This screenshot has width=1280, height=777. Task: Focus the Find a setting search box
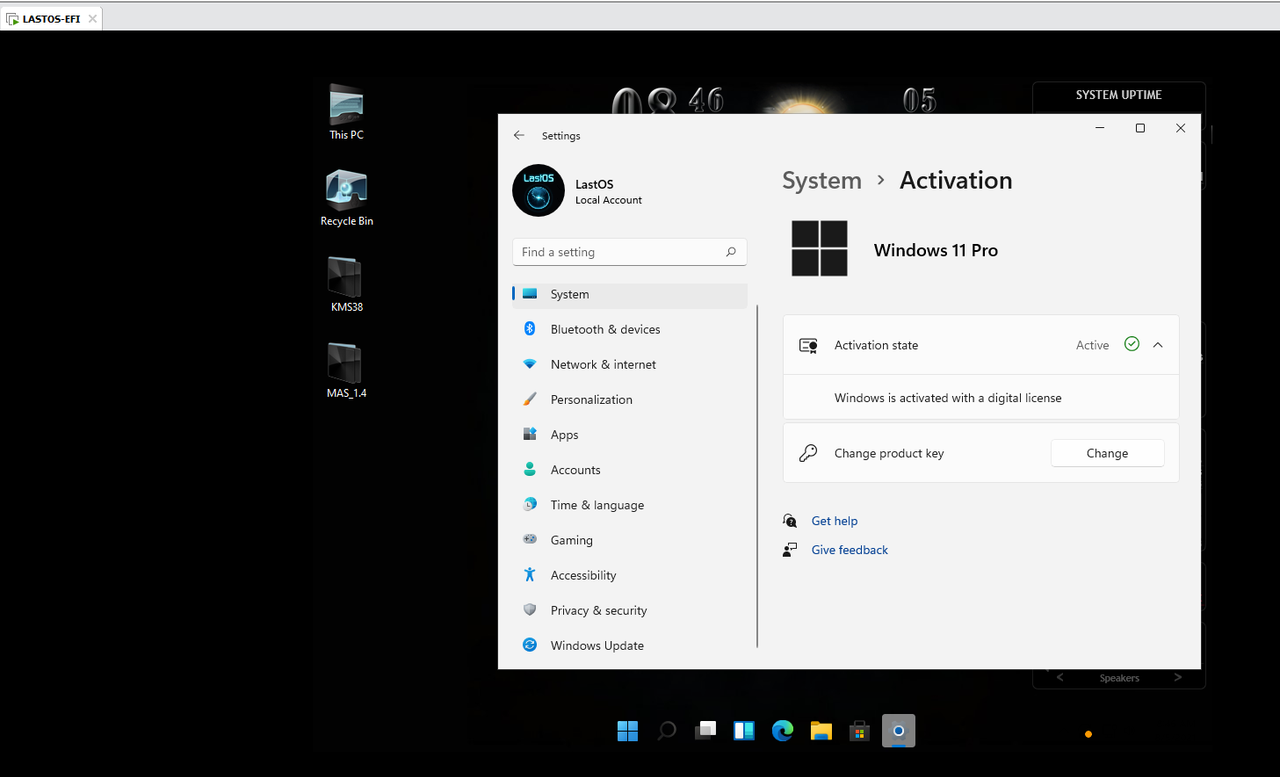pyautogui.click(x=629, y=252)
